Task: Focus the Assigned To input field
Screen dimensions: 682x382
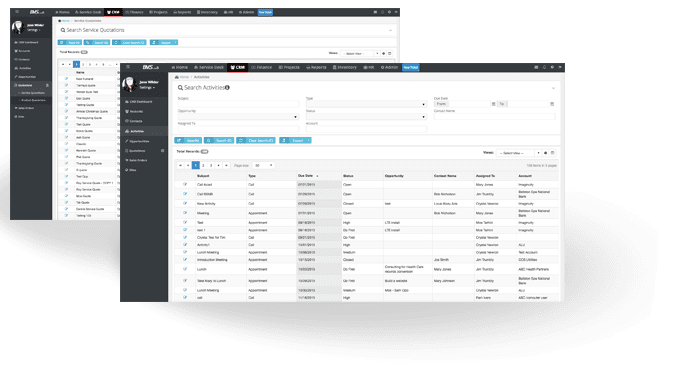Action: (238, 129)
